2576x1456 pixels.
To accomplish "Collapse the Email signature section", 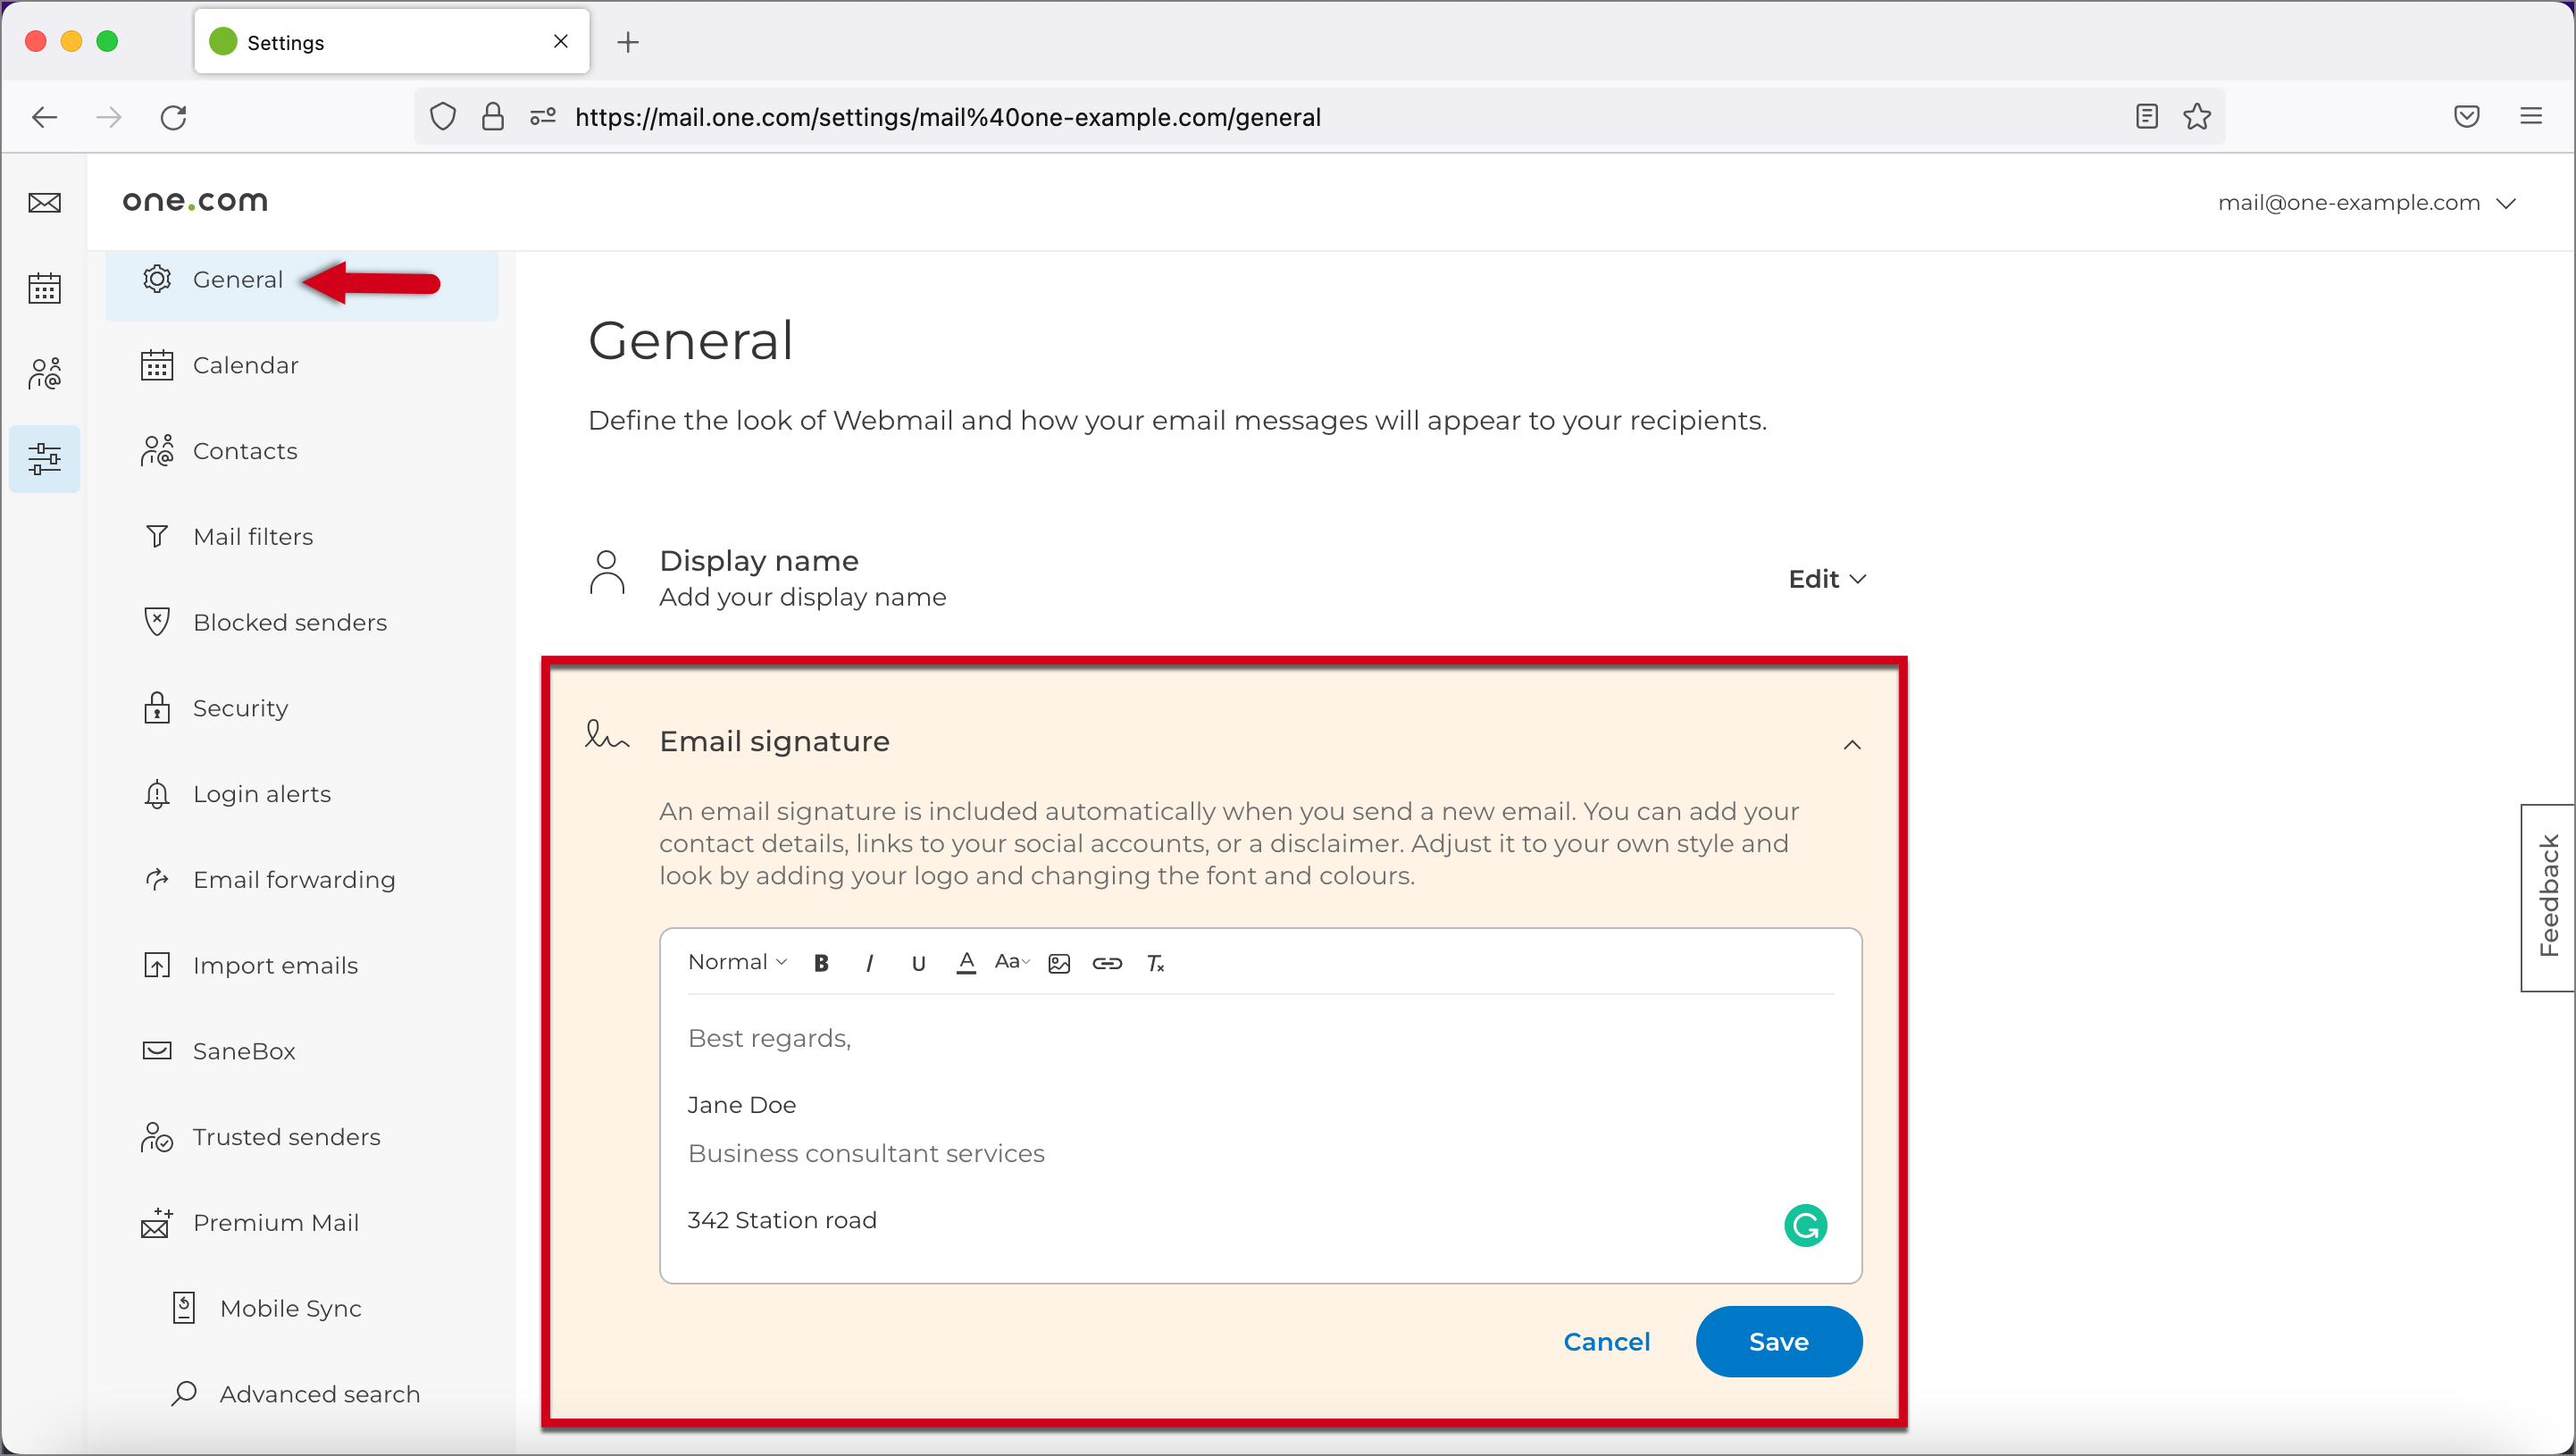I will click(1853, 744).
